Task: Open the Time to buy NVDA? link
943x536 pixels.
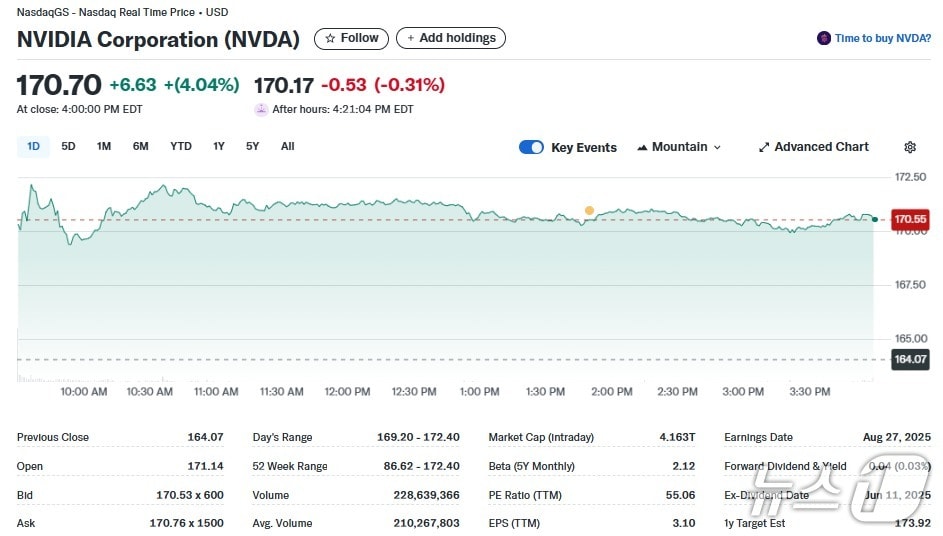Action: pos(883,38)
